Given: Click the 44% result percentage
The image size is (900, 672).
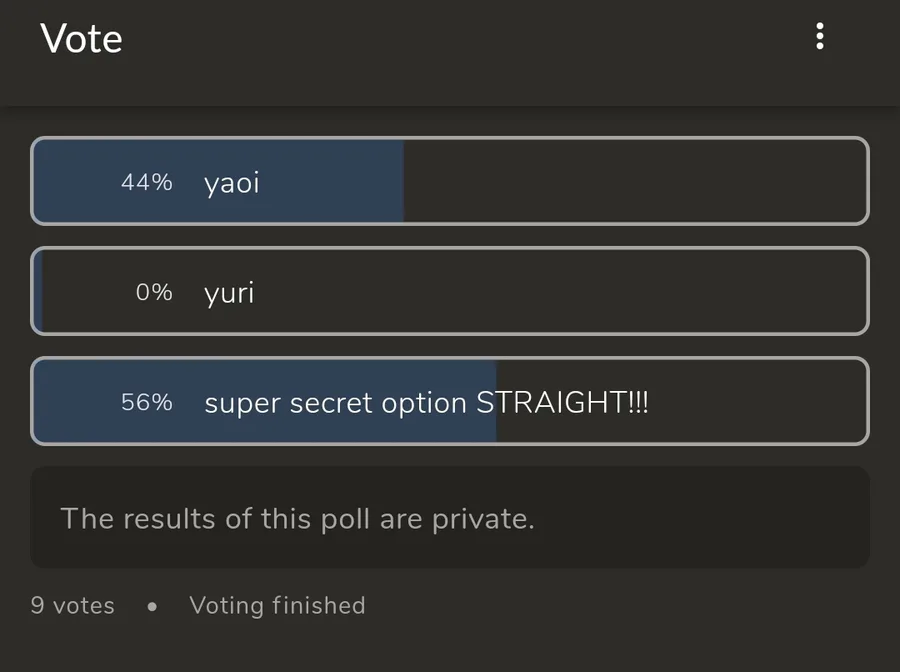Looking at the screenshot, I should pyautogui.click(x=146, y=182).
